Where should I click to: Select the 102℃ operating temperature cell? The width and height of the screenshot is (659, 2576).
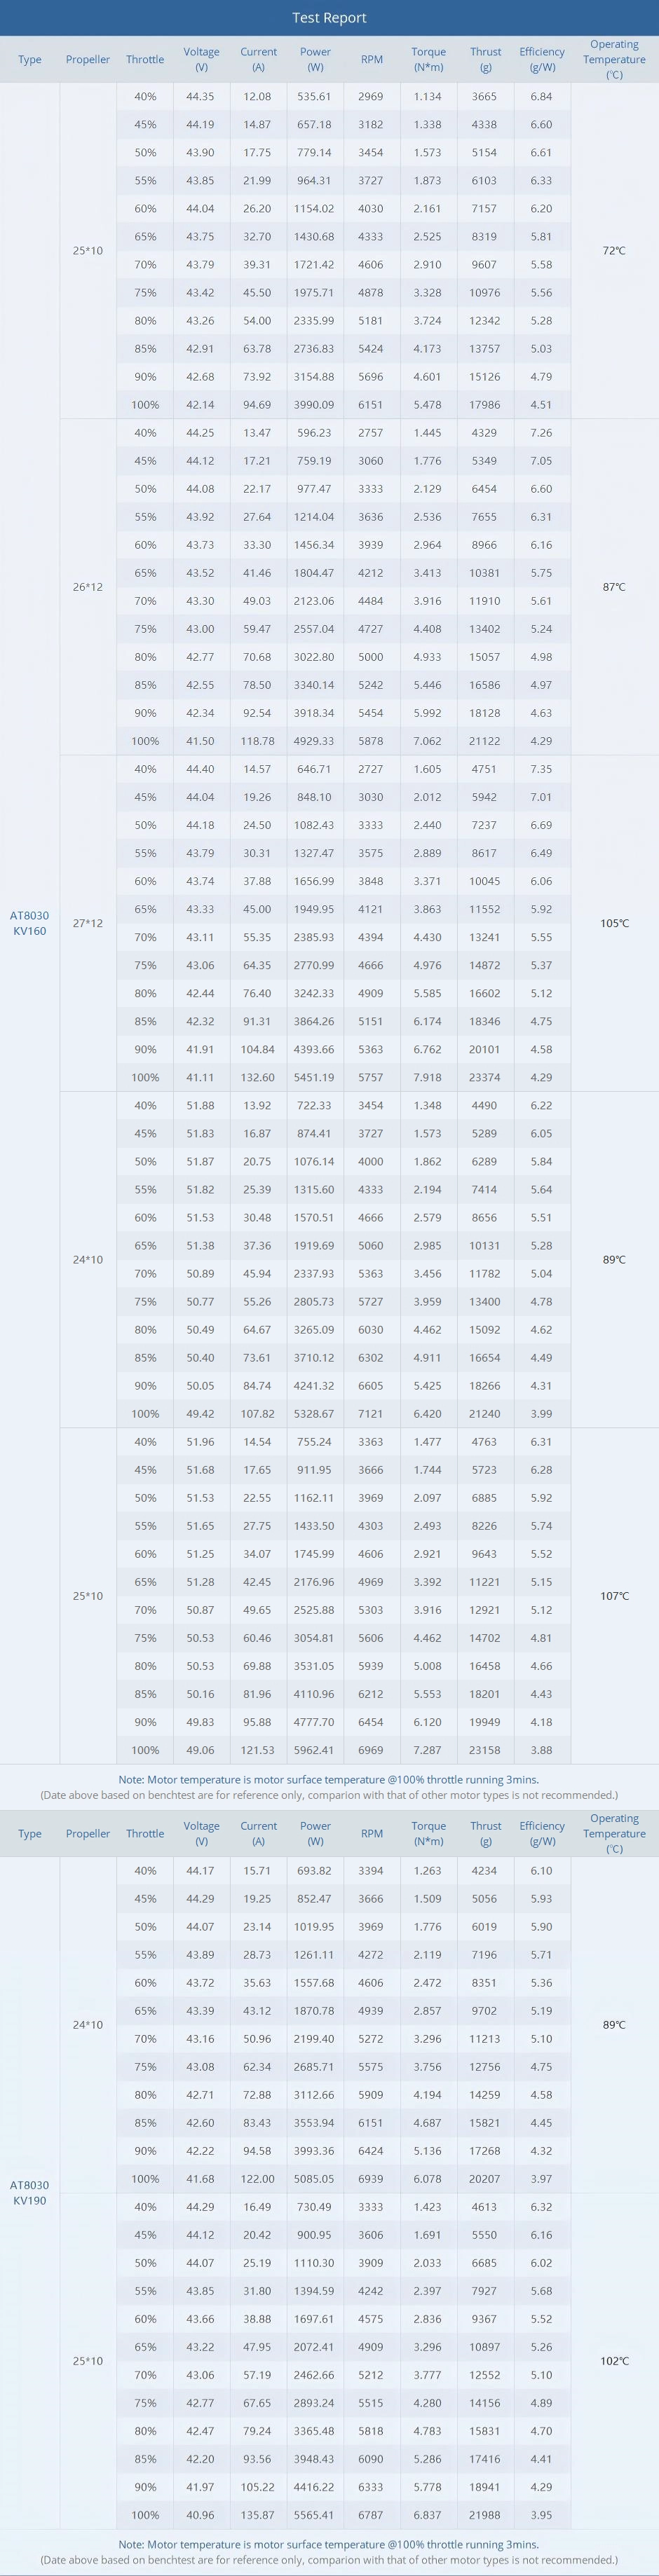point(614,2360)
